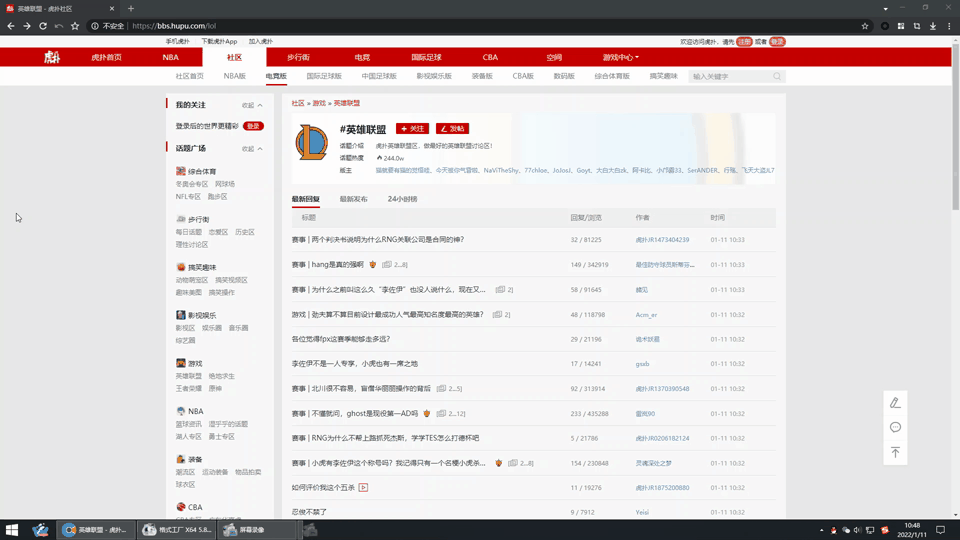Image resolution: width=960 pixels, height=540 pixels.
Task: Click the red 发帖 post button
Action: click(x=452, y=129)
